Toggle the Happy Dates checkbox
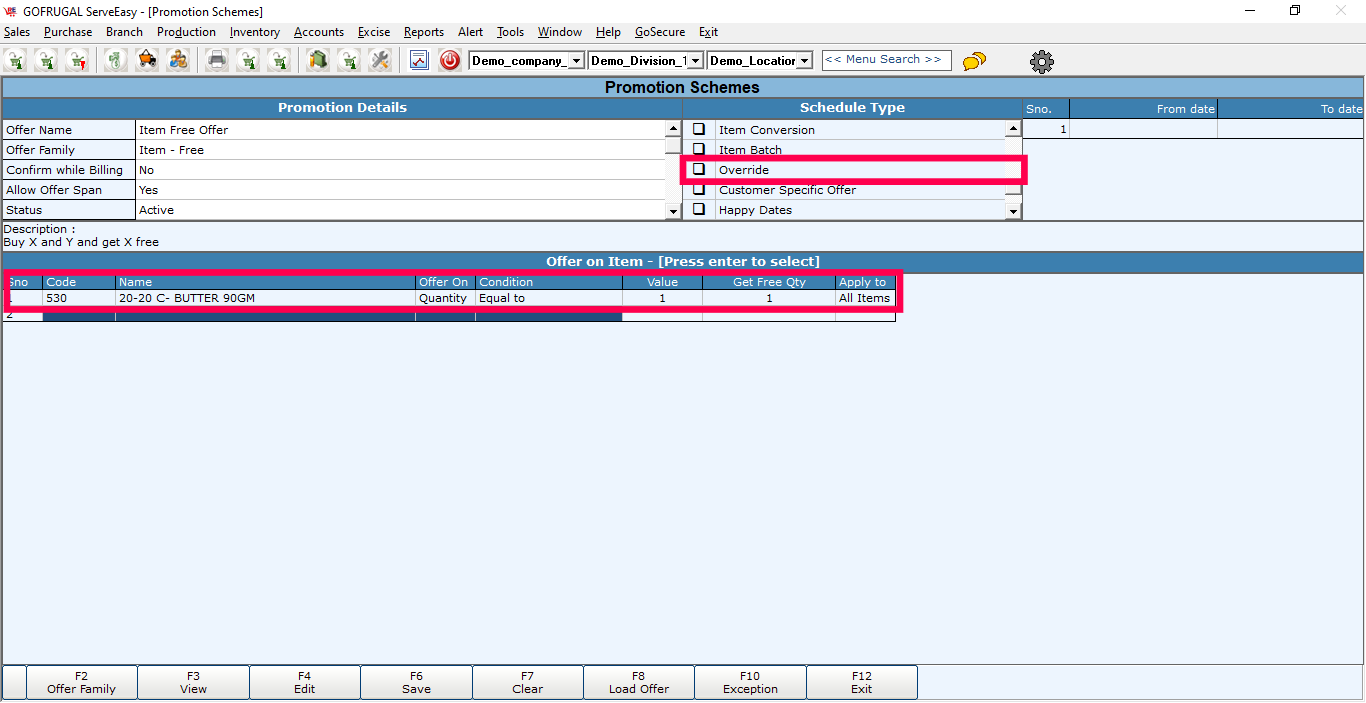Screen dimensions: 1366x703 point(699,209)
